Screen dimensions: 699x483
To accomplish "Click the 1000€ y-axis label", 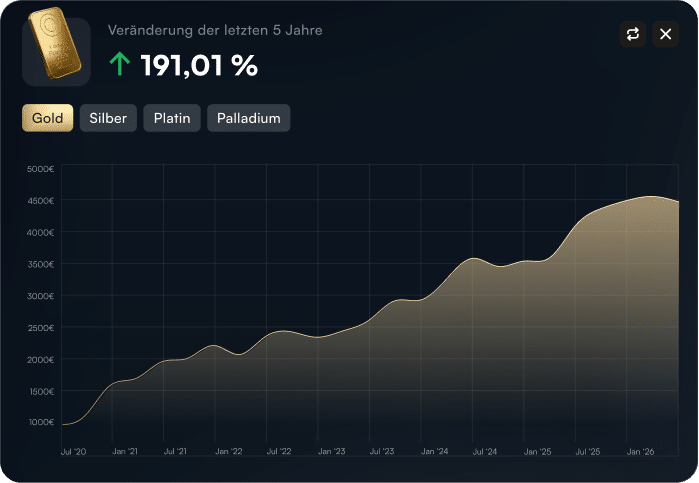I will 41,422.
